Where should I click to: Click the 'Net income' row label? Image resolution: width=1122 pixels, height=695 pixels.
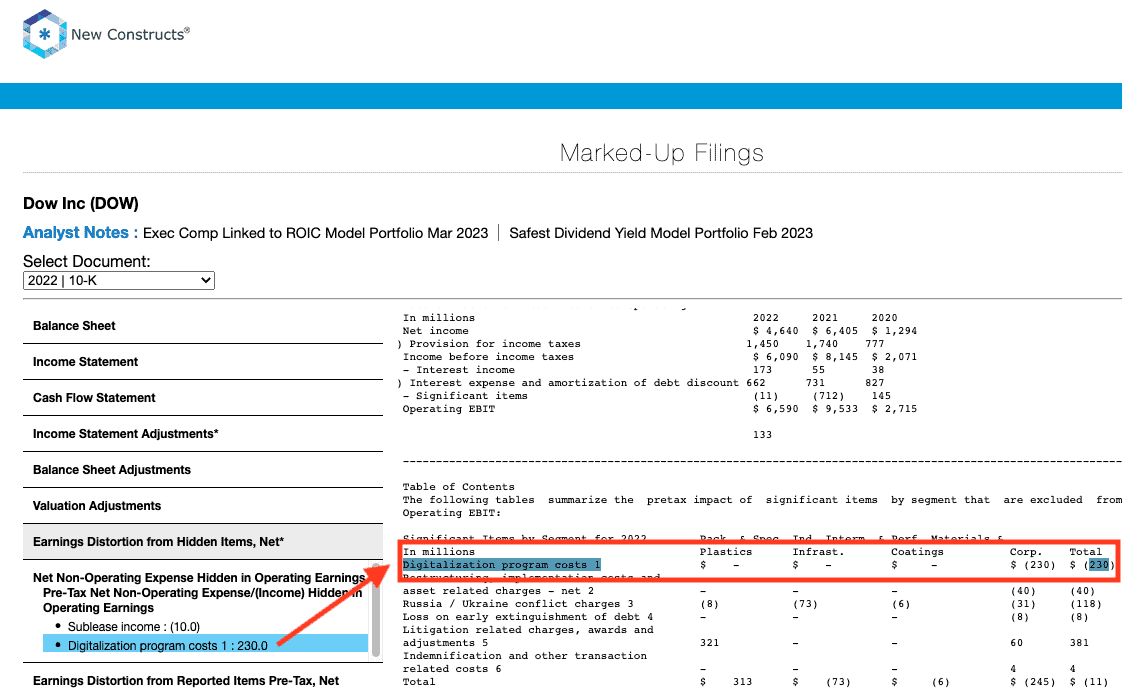click(x=436, y=331)
